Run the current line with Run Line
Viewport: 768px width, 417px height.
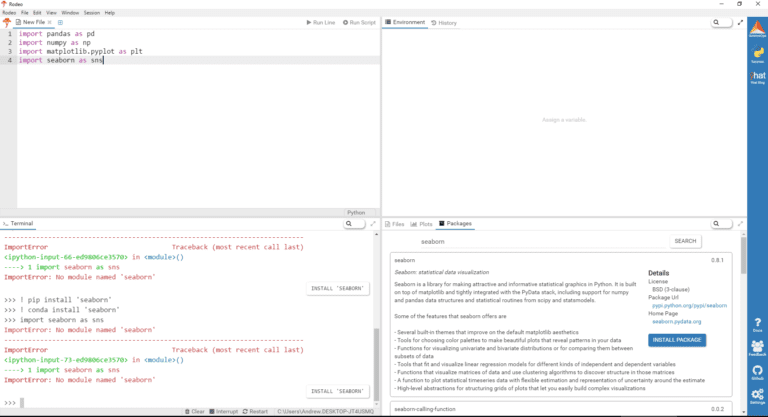pos(321,22)
